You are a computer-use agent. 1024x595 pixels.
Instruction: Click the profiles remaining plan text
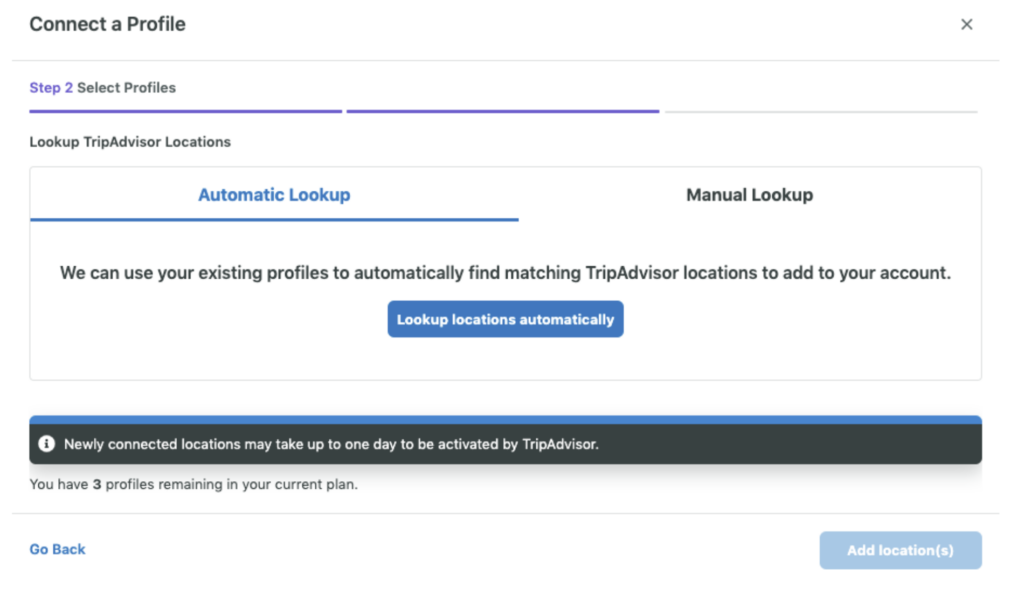pos(193,485)
